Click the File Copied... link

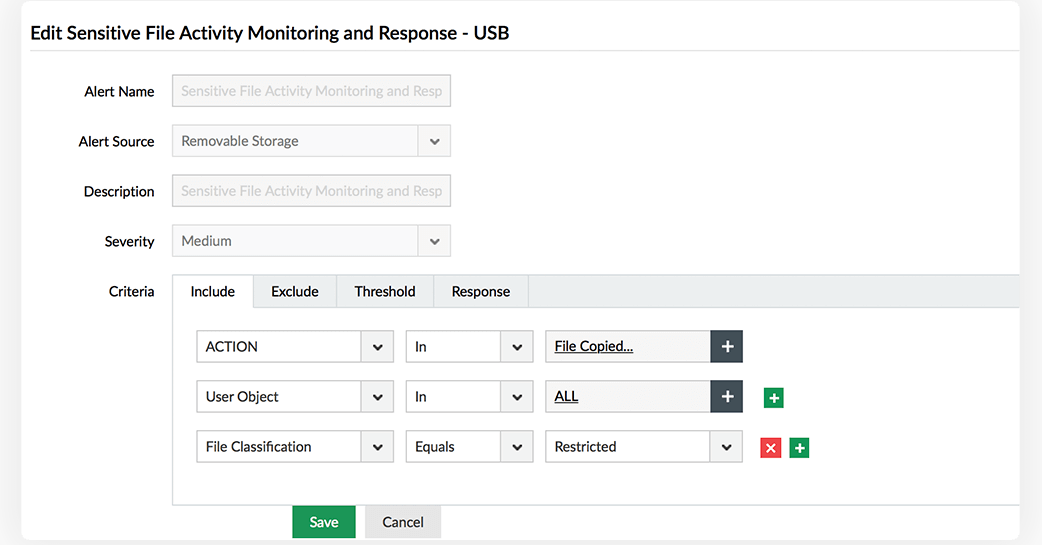[x=594, y=347]
